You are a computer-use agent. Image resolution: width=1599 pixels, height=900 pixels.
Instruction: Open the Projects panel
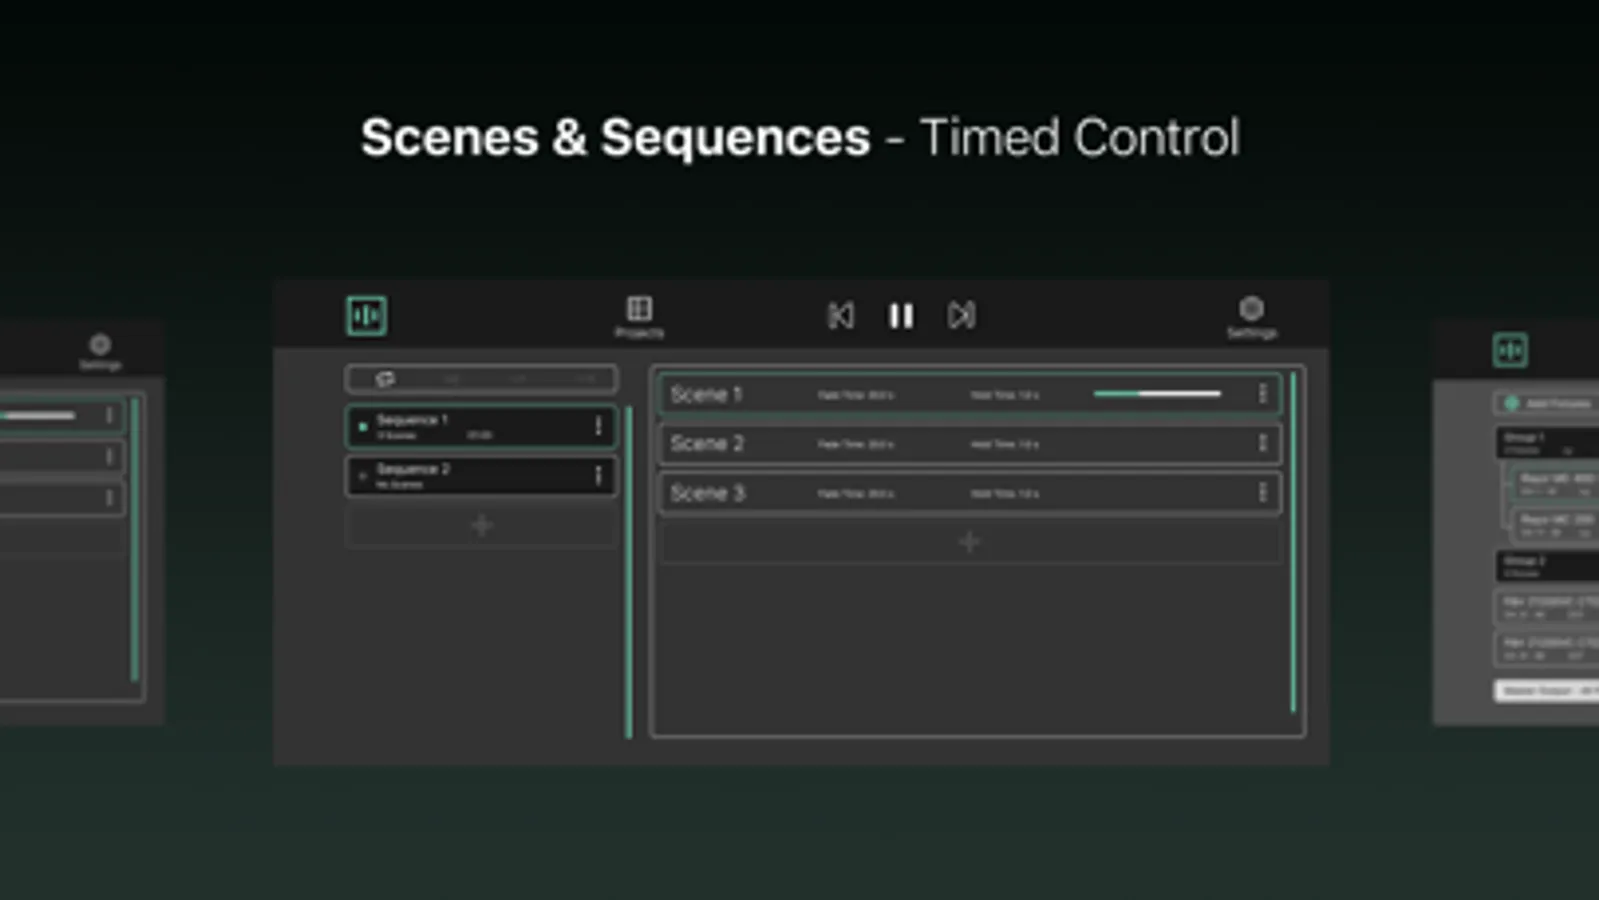(x=639, y=314)
